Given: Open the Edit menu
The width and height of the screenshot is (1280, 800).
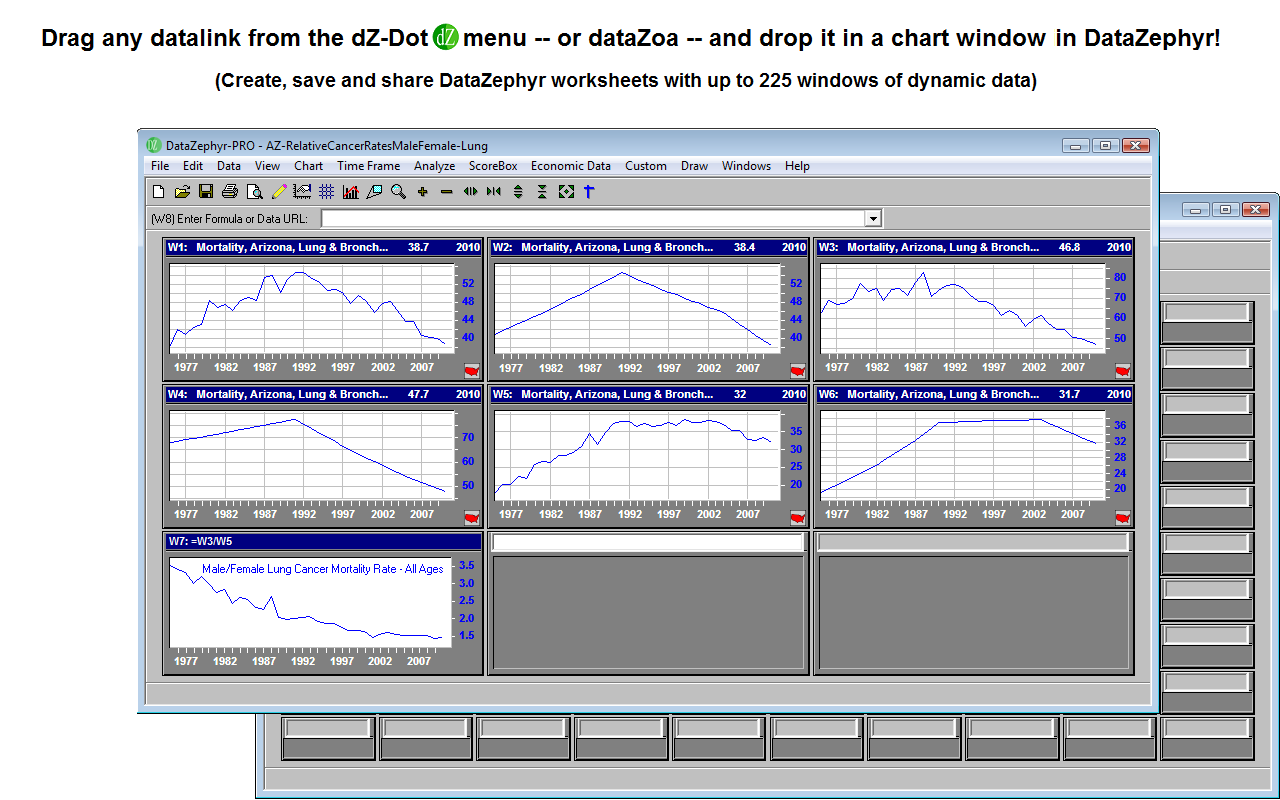Looking at the screenshot, I should (x=193, y=166).
